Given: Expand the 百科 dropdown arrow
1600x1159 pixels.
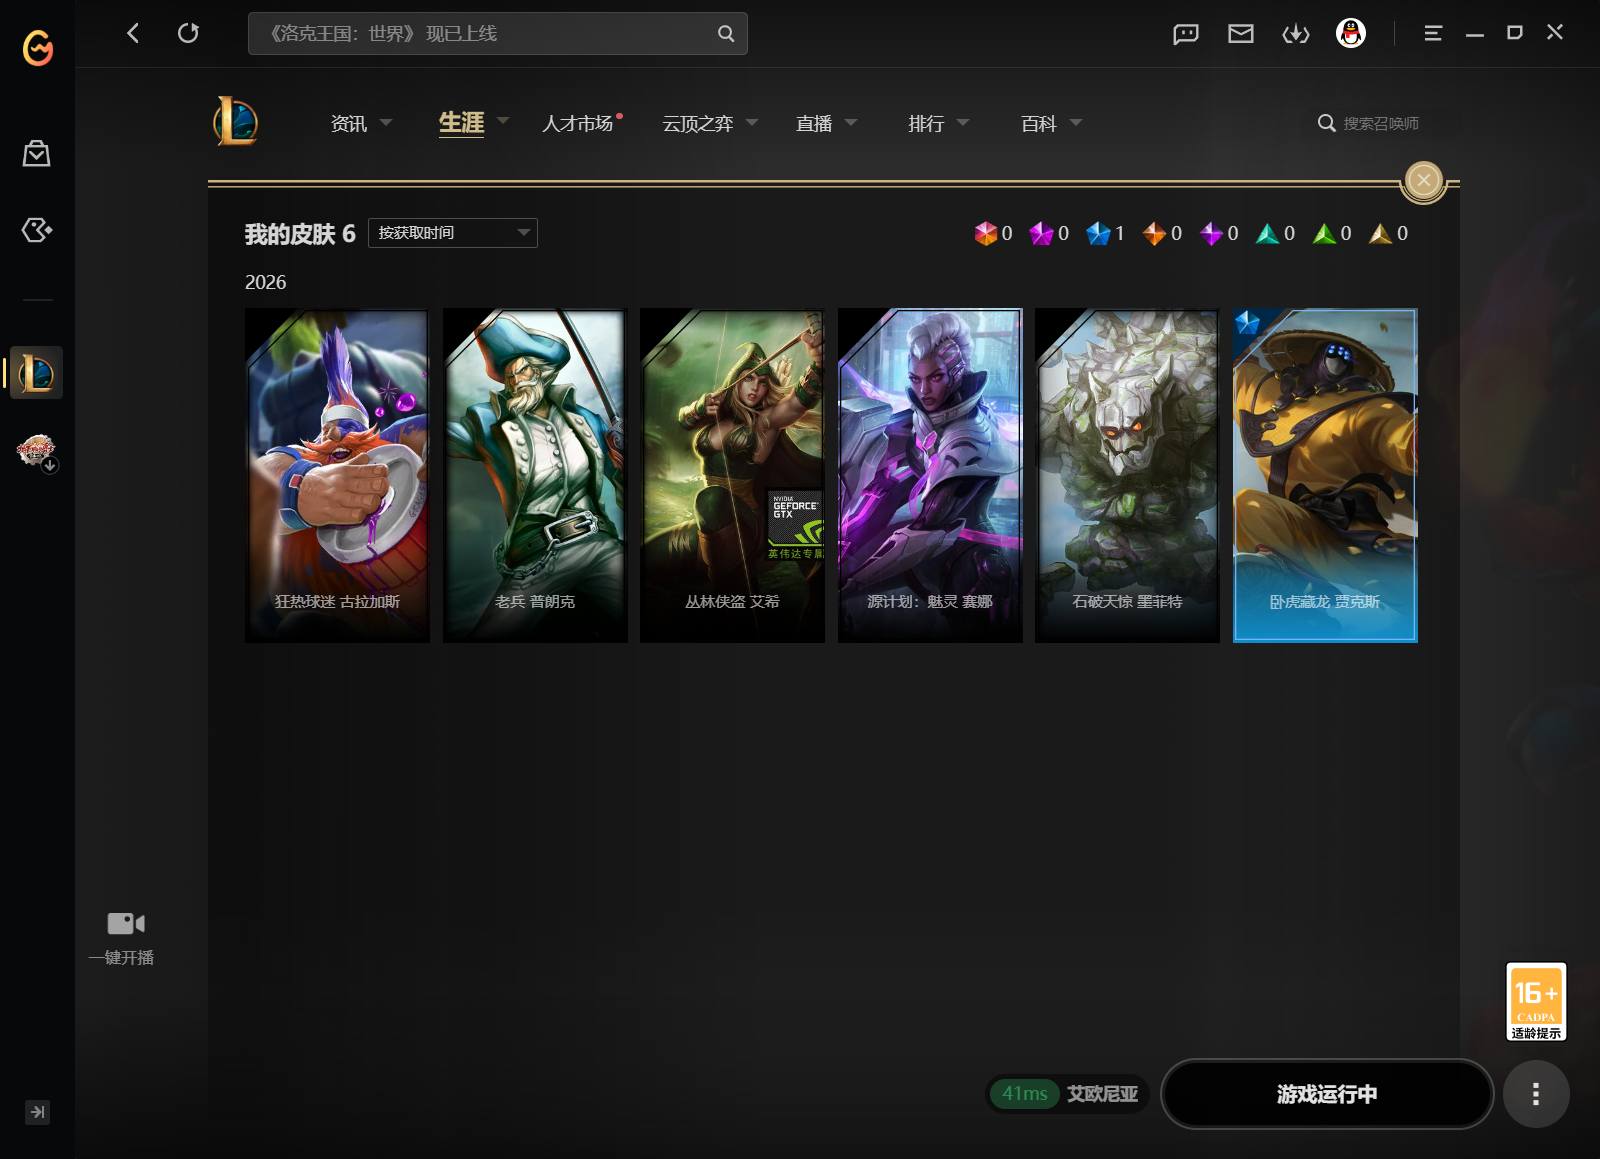Looking at the screenshot, I should pos(1076,122).
